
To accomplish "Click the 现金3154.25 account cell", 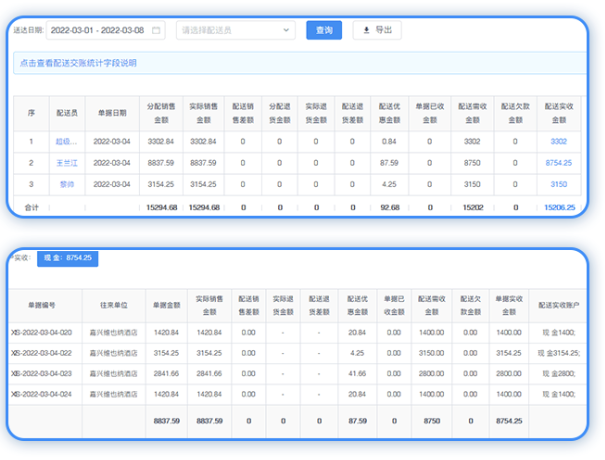I will [x=559, y=353].
